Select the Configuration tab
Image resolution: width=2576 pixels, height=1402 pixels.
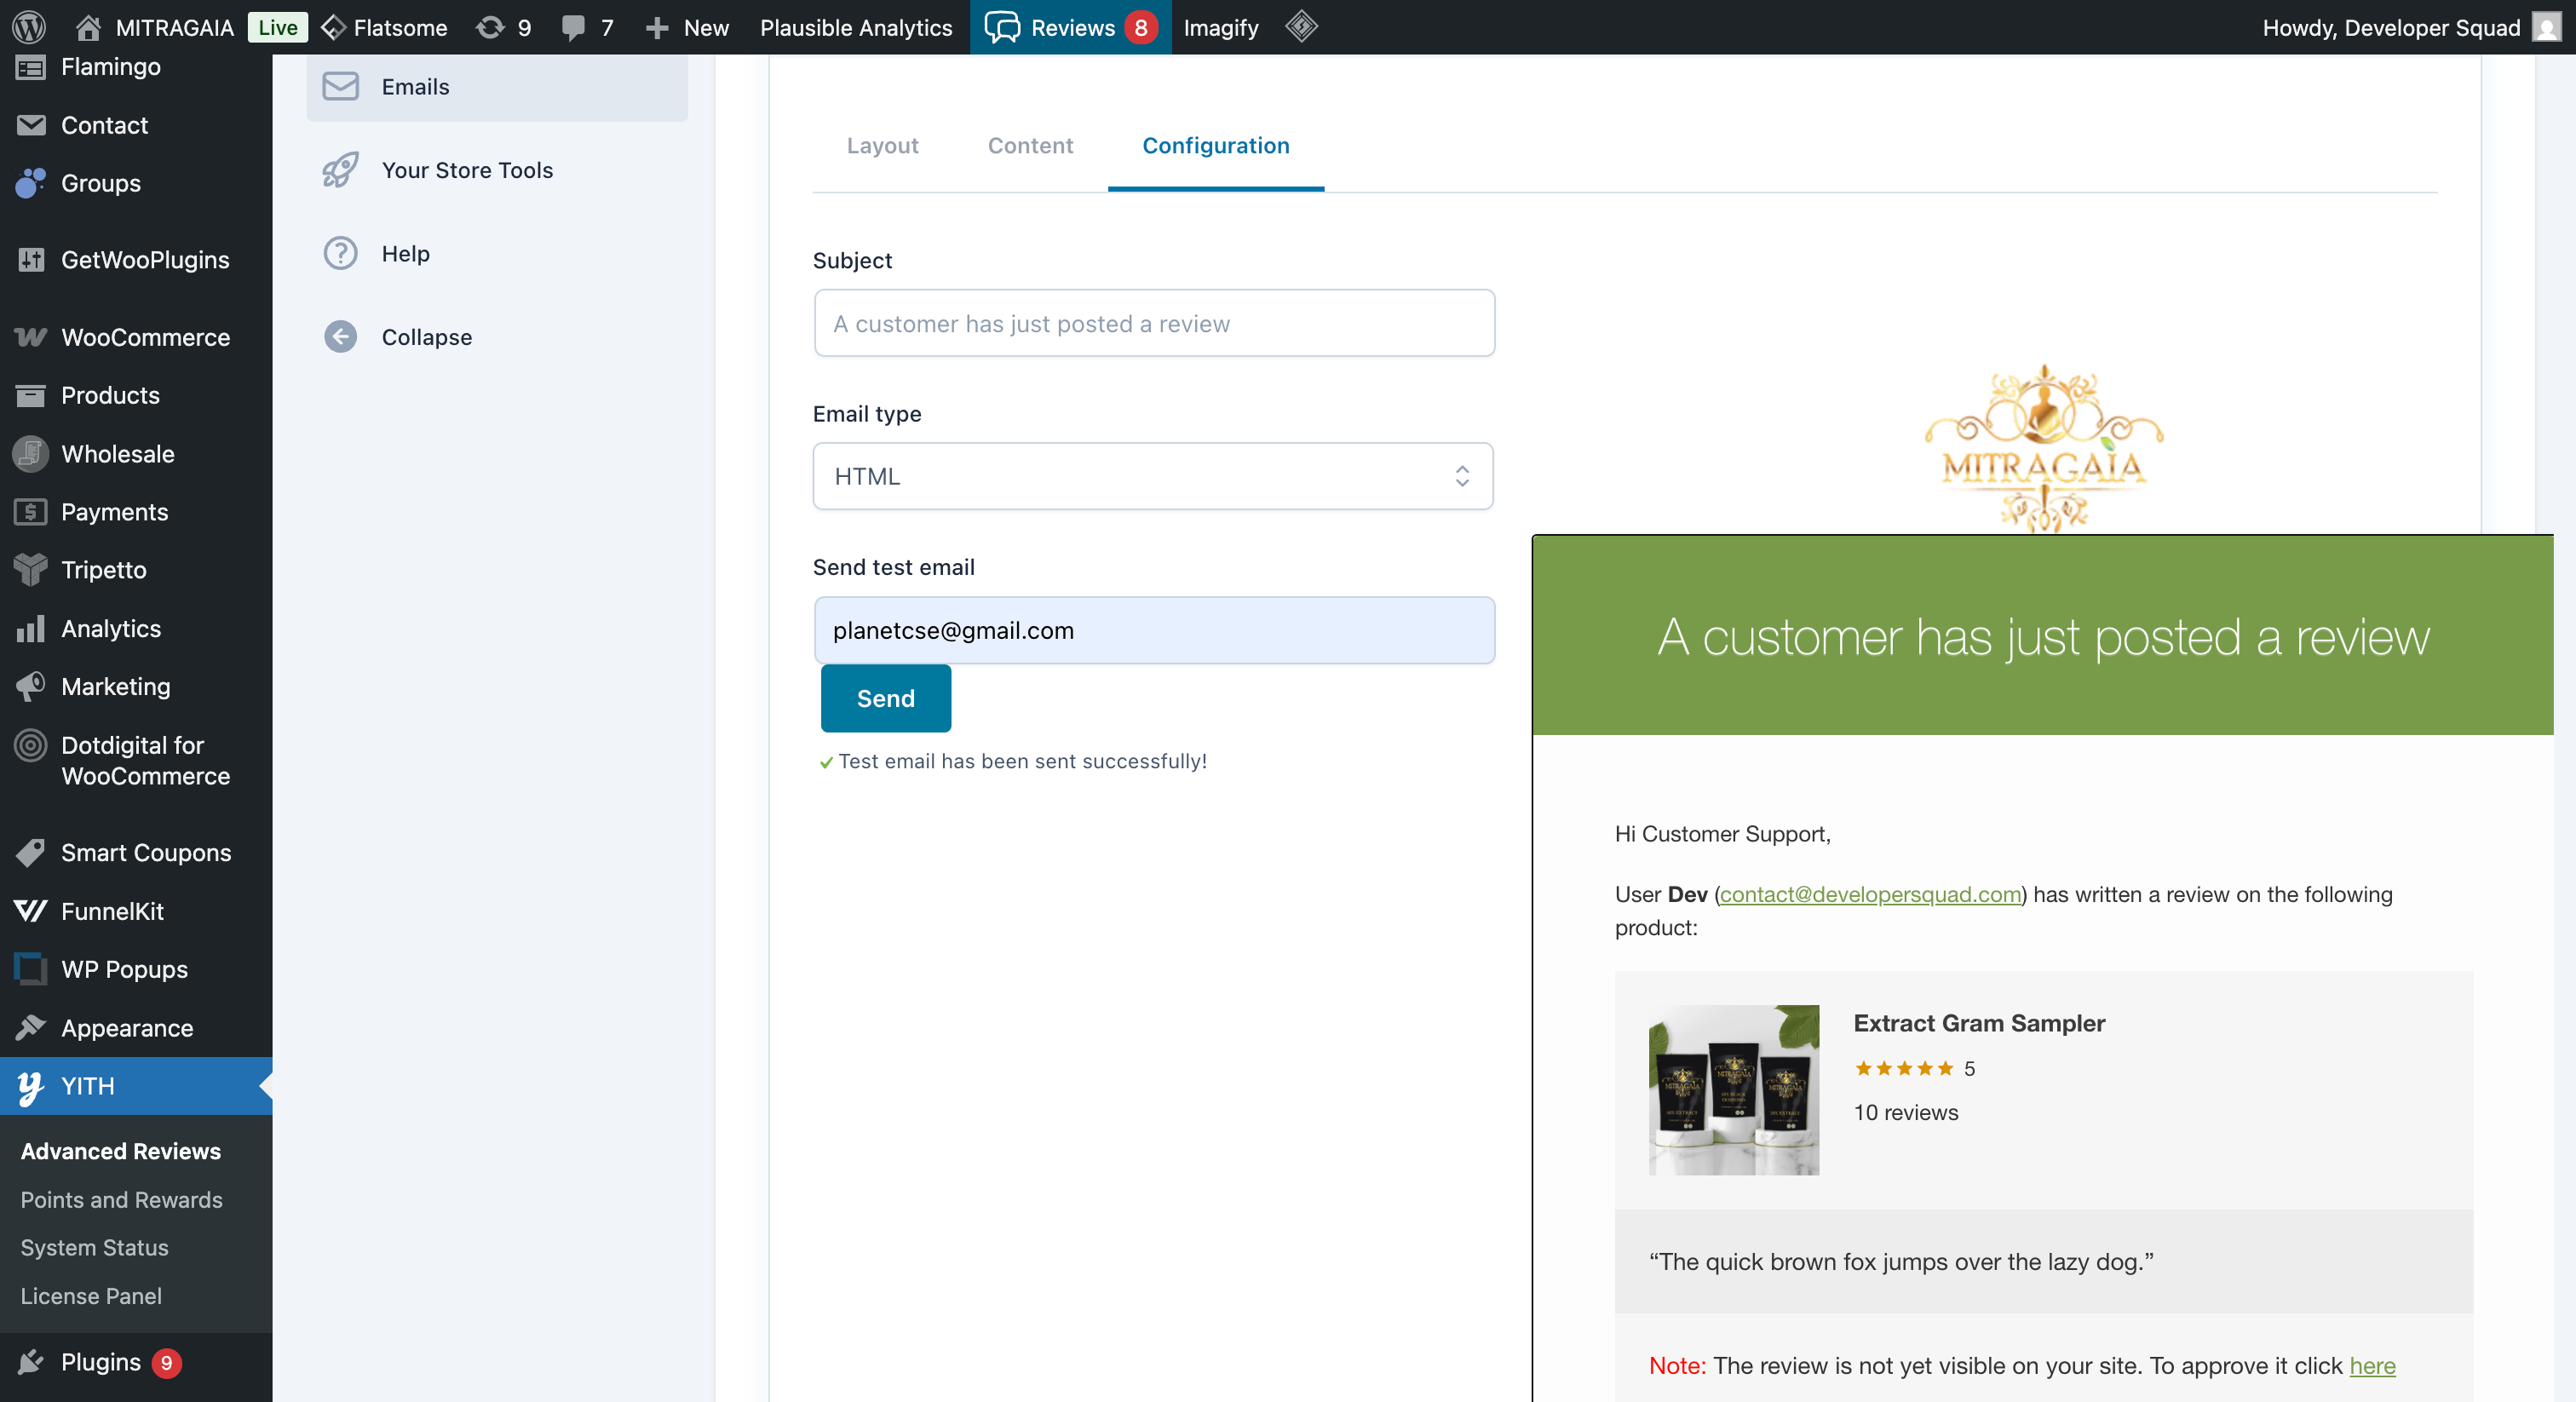(1216, 145)
